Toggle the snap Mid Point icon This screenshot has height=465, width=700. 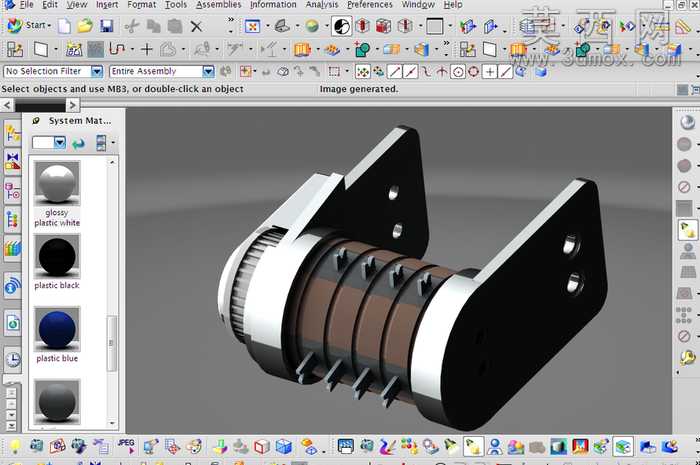point(410,71)
